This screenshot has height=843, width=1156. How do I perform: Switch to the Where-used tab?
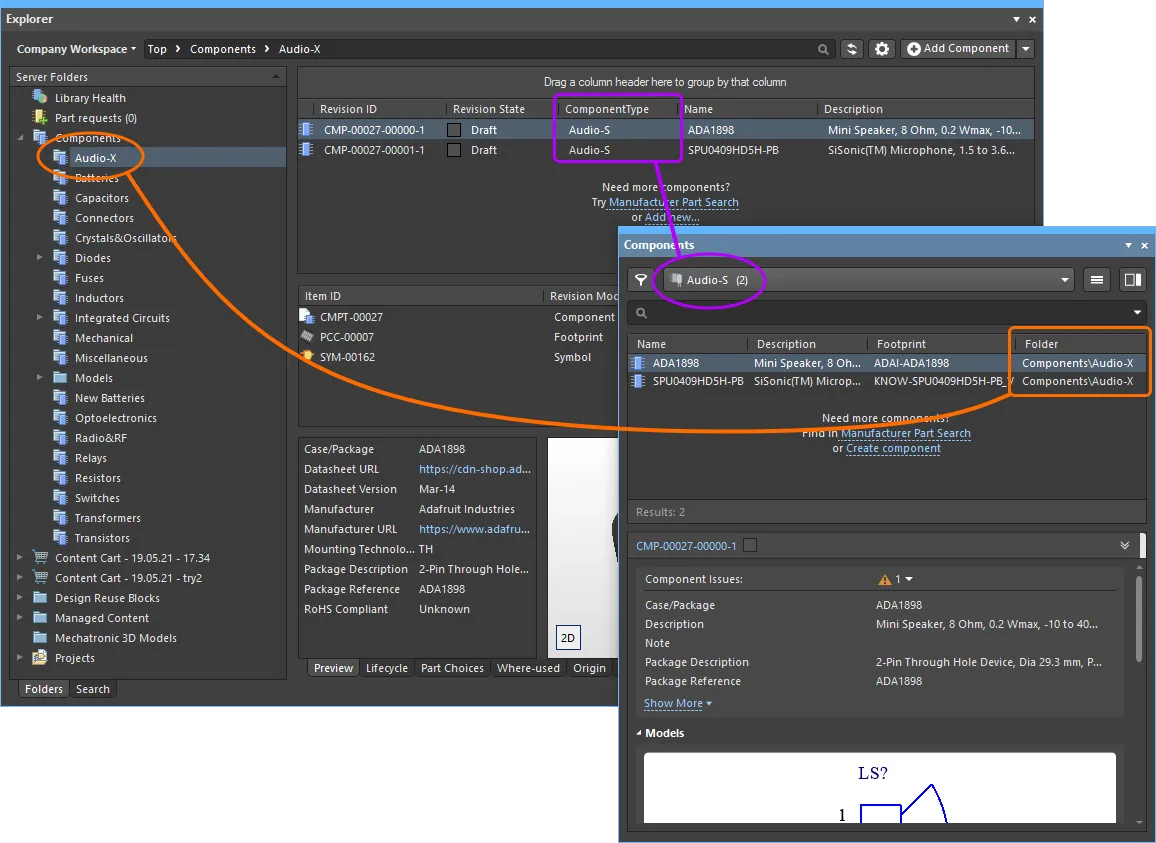coord(528,668)
